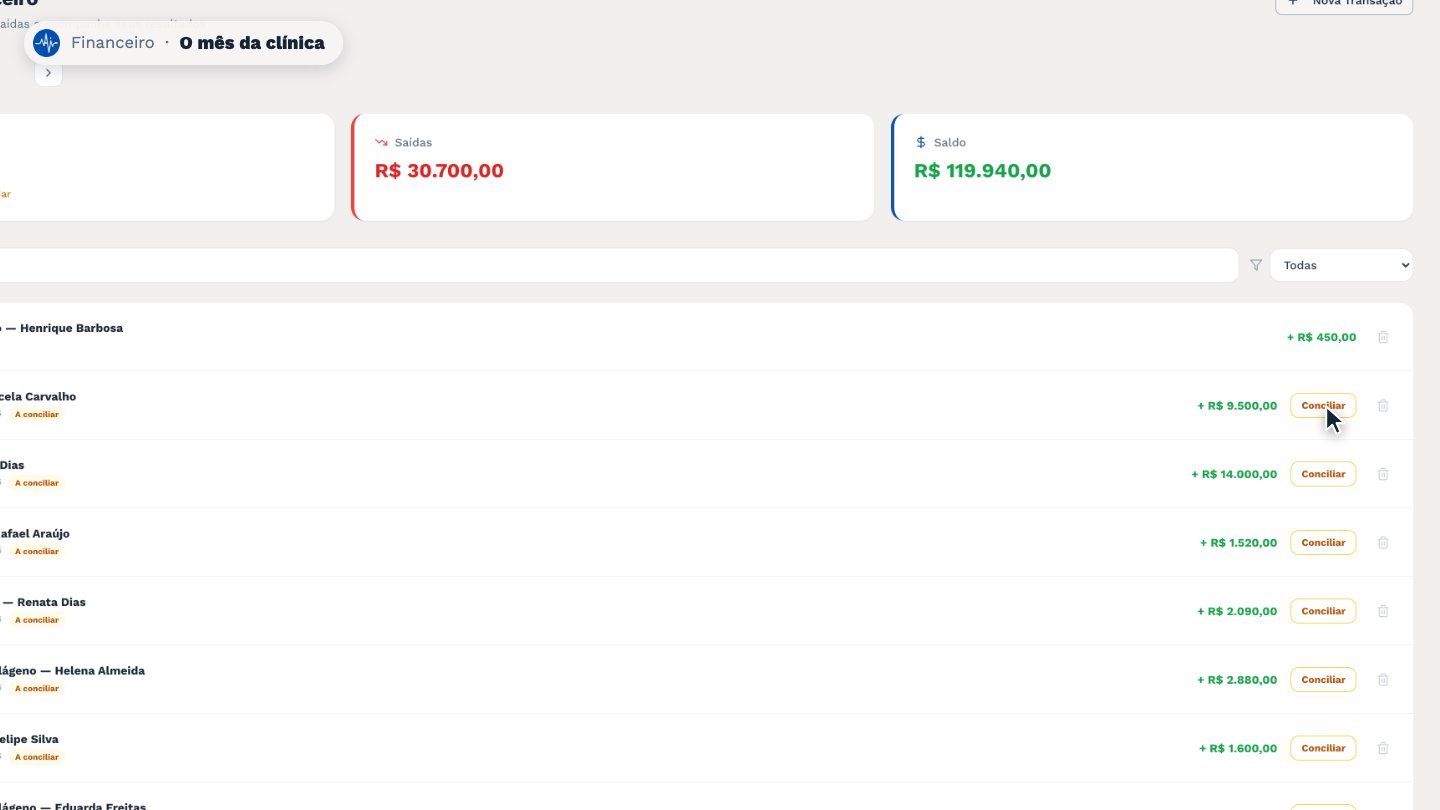Image resolution: width=1440 pixels, height=810 pixels.
Task: Click the Felipe Silva transaction name
Action: tap(29, 739)
